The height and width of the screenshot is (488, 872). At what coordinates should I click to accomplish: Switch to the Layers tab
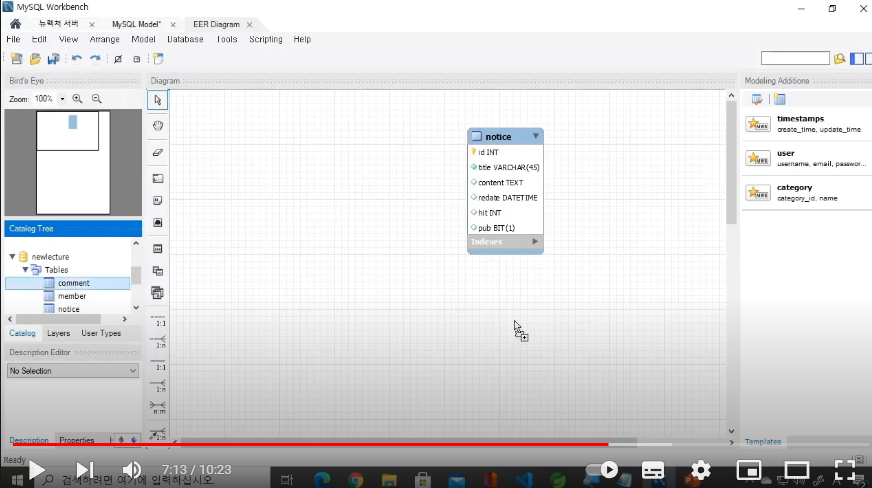pos(58,333)
